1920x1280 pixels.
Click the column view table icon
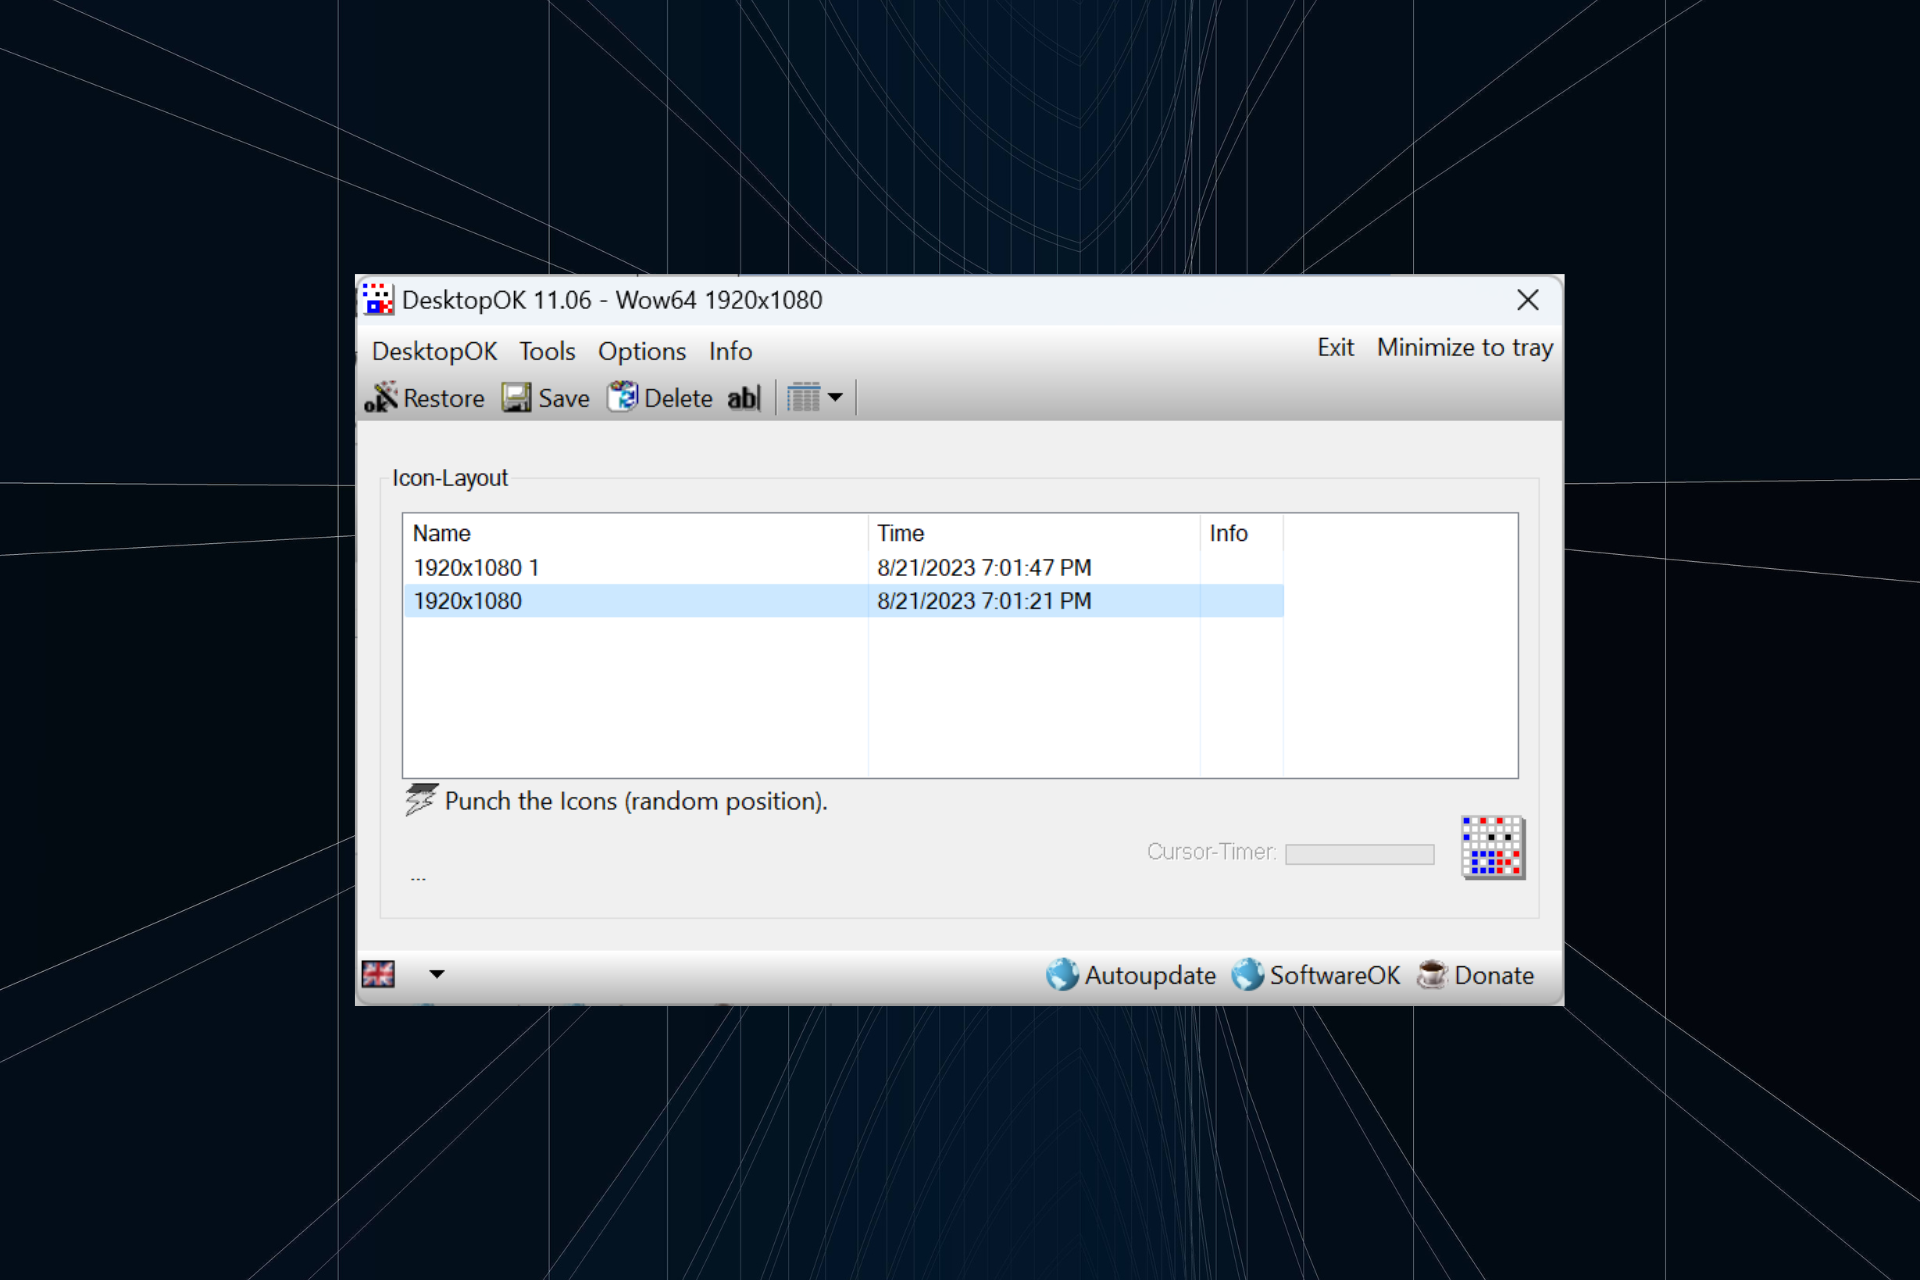tap(805, 397)
